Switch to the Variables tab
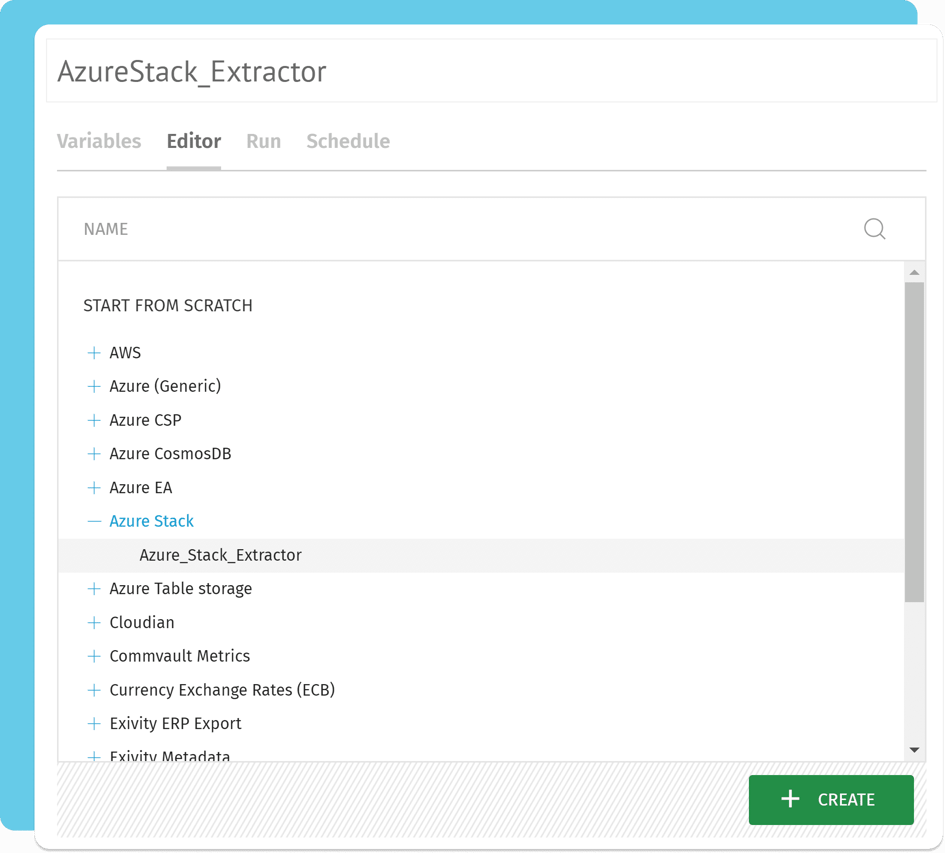 pyautogui.click(x=99, y=141)
